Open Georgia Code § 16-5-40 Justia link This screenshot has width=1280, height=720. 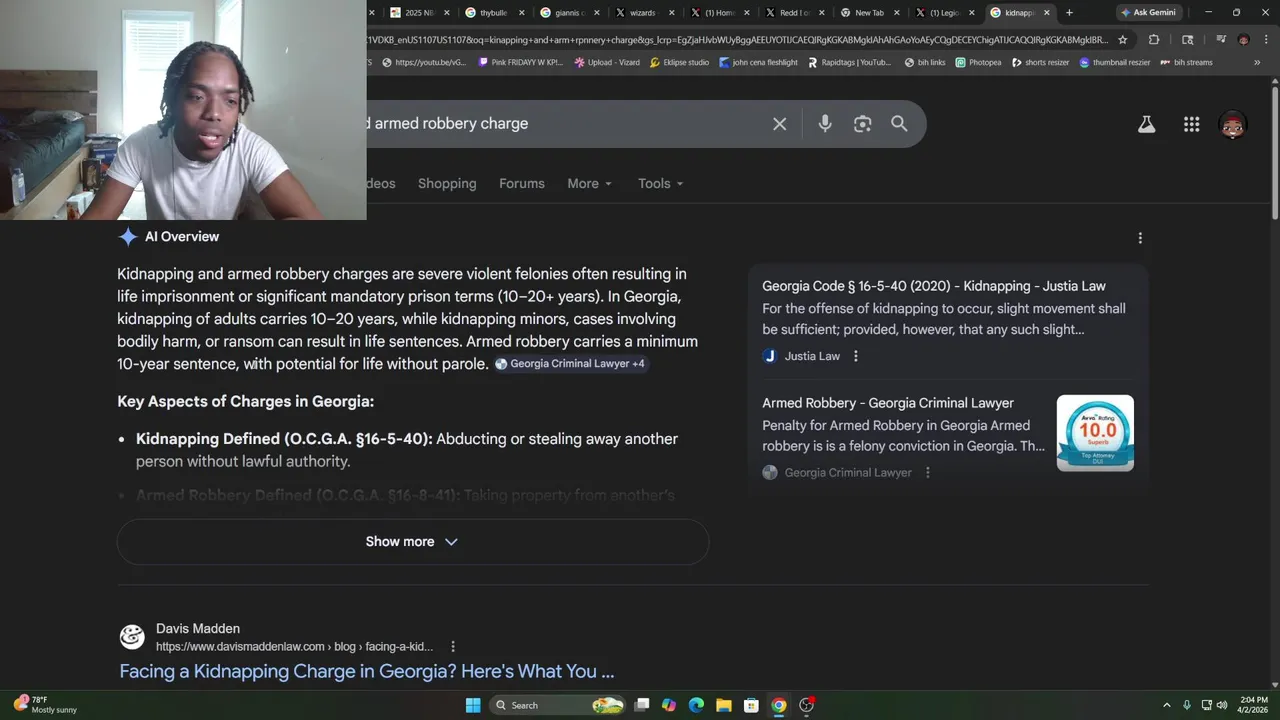tap(934, 286)
